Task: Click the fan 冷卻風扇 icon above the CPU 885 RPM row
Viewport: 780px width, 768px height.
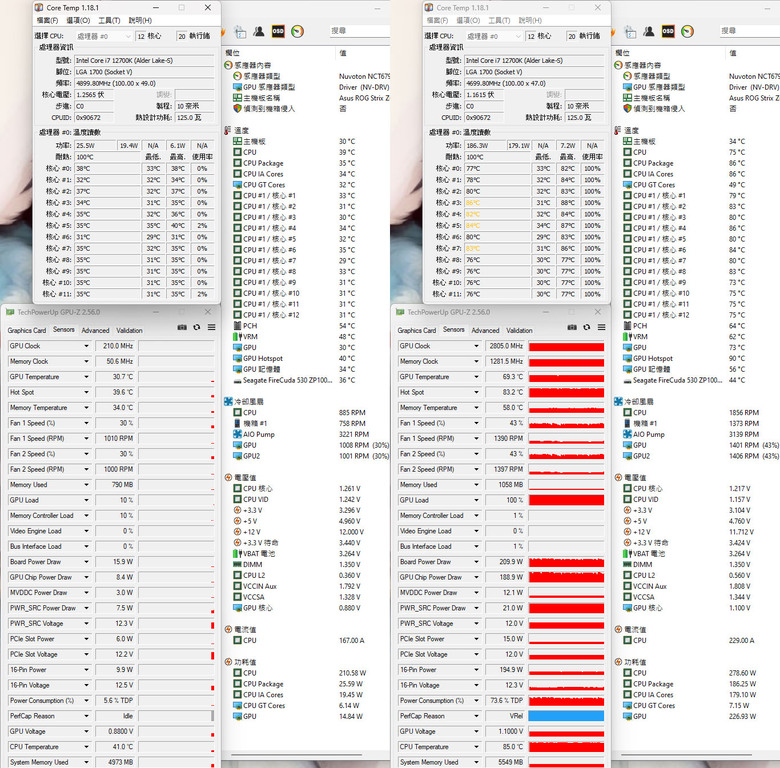Action: tap(228, 401)
